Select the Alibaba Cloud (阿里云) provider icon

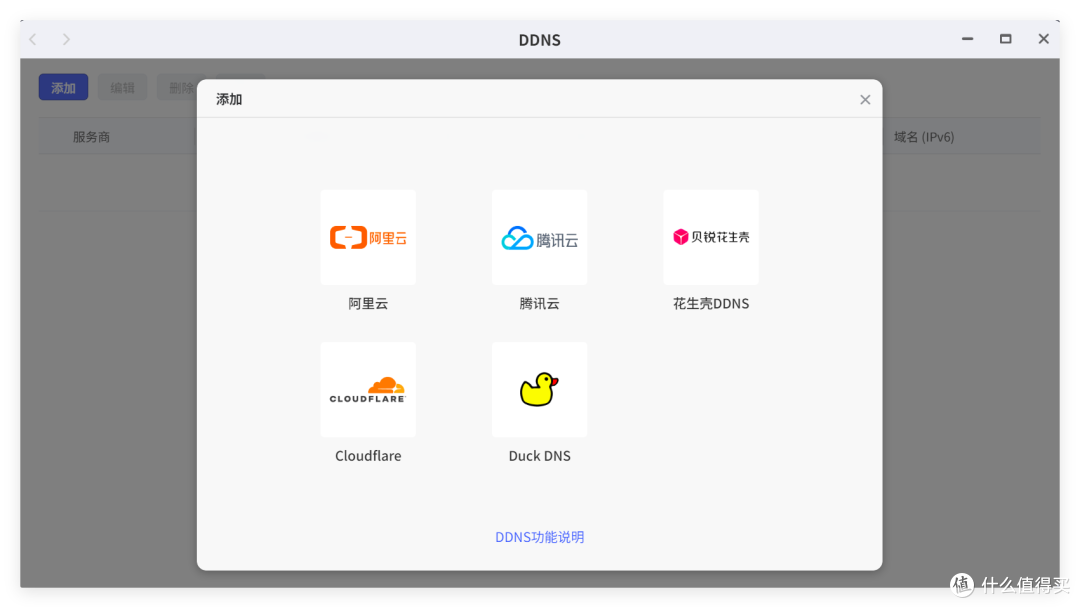pyautogui.click(x=368, y=237)
